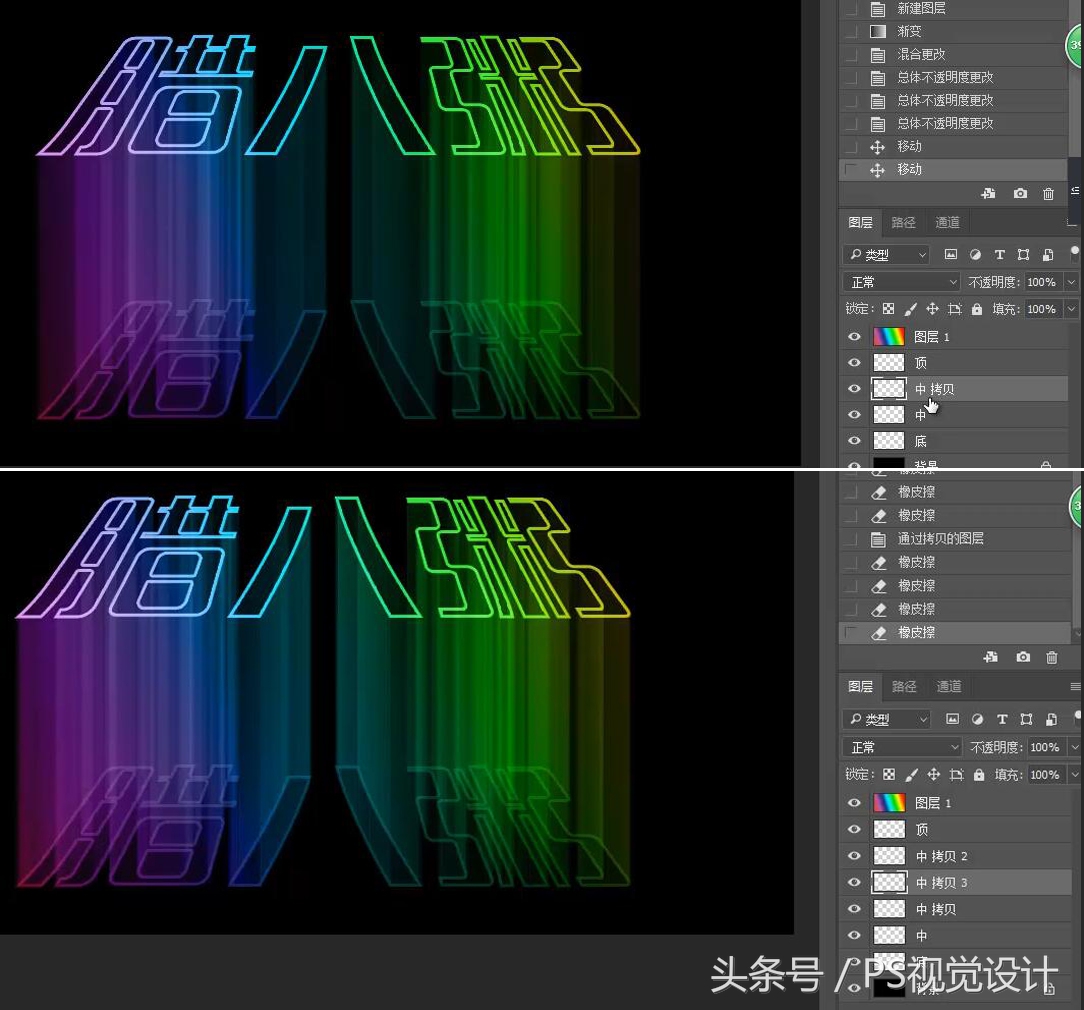Click the text layer filter icon (T)
Screen dimensions: 1084x1010
click(999, 254)
